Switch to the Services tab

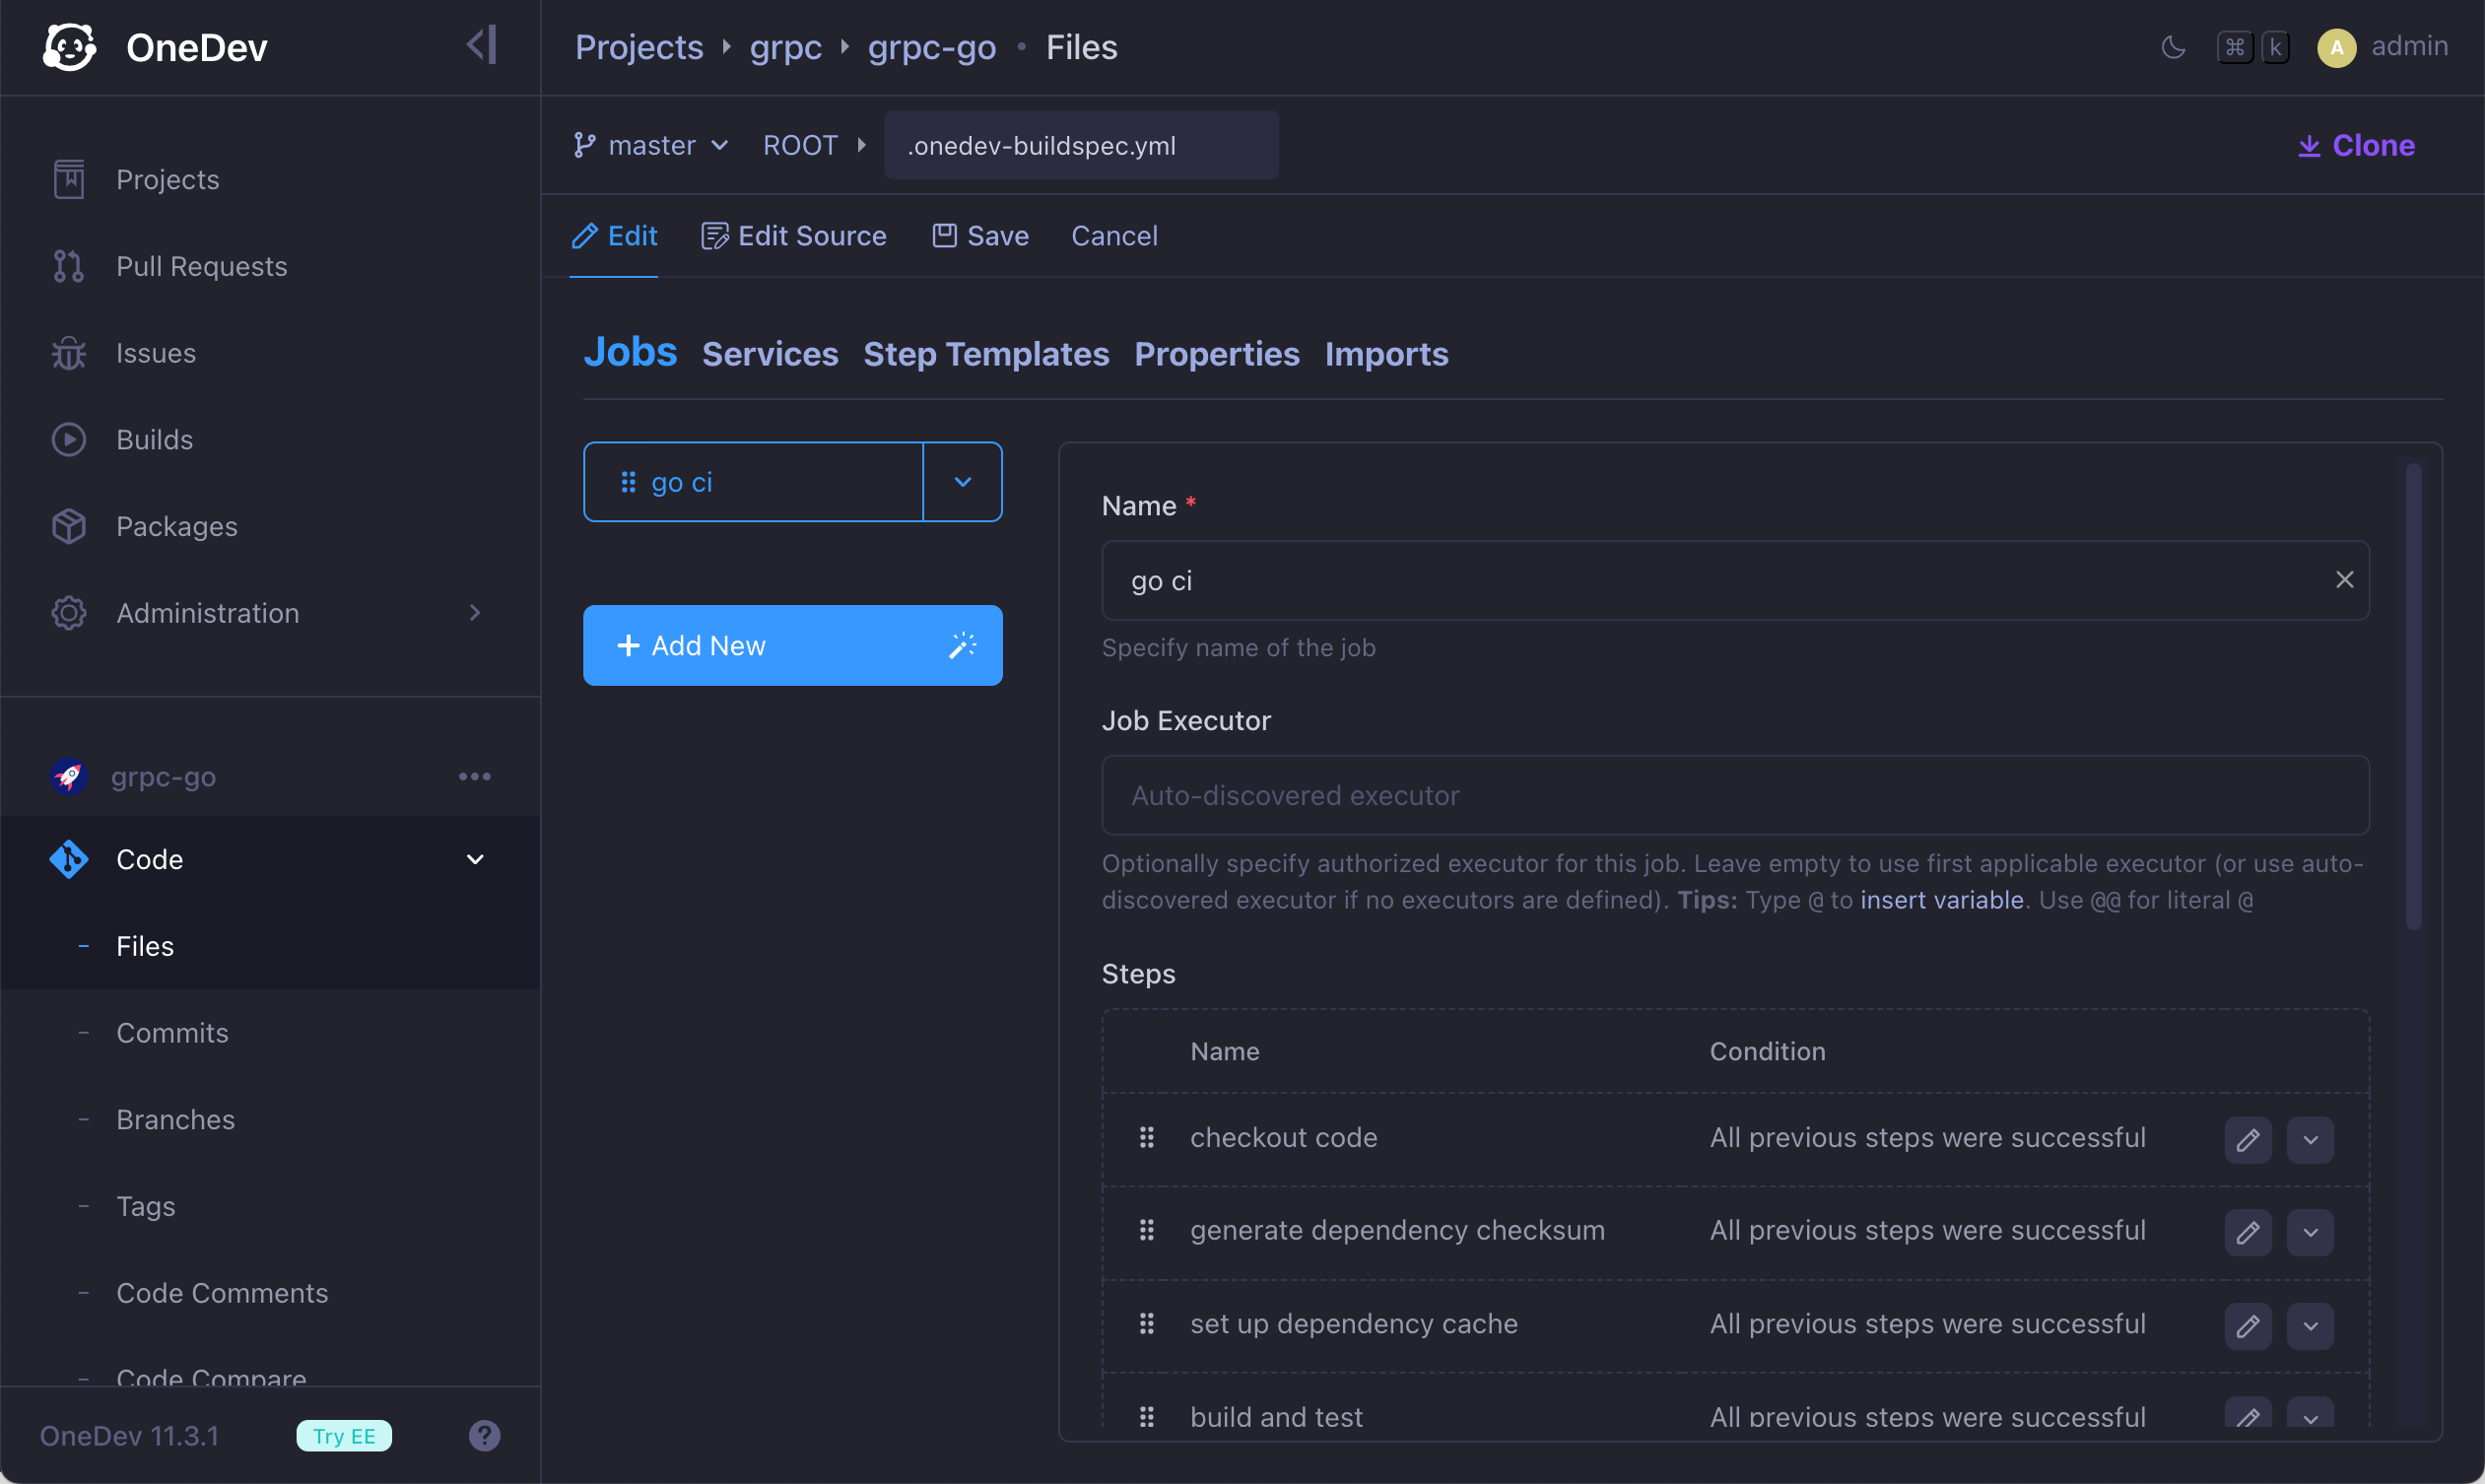pyautogui.click(x=770, y=354)
